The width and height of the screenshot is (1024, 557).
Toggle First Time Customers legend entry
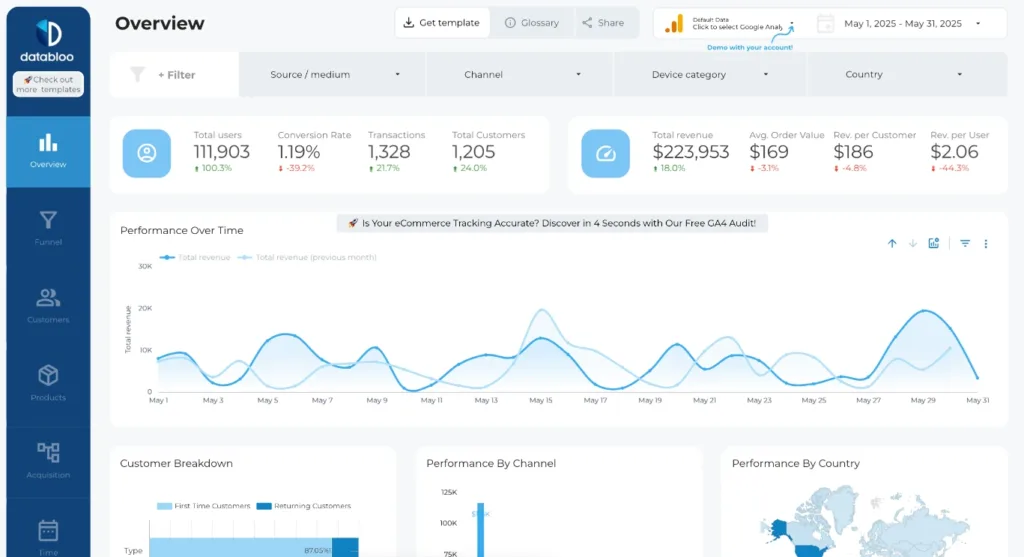coord(205,506)
